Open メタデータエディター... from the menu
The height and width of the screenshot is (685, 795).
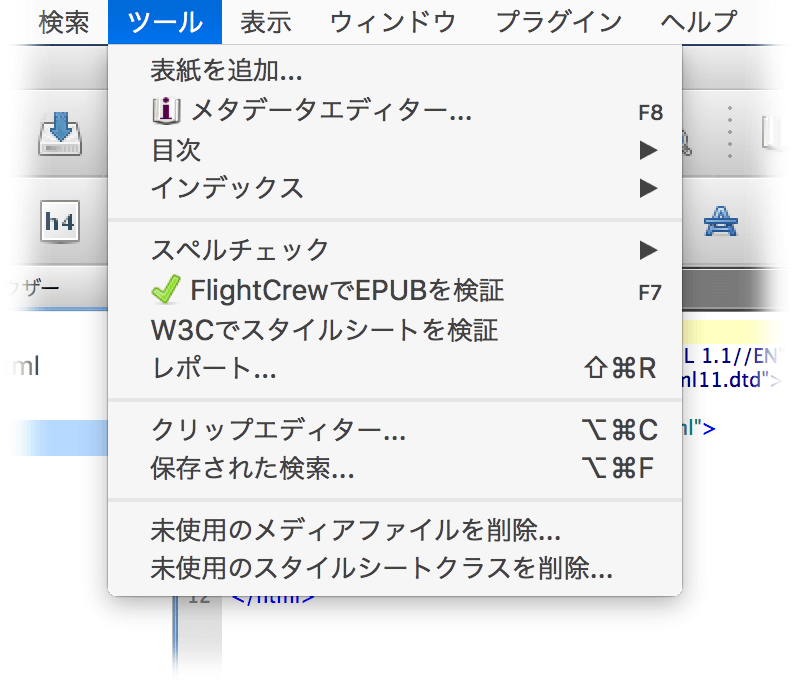[395, 111]
